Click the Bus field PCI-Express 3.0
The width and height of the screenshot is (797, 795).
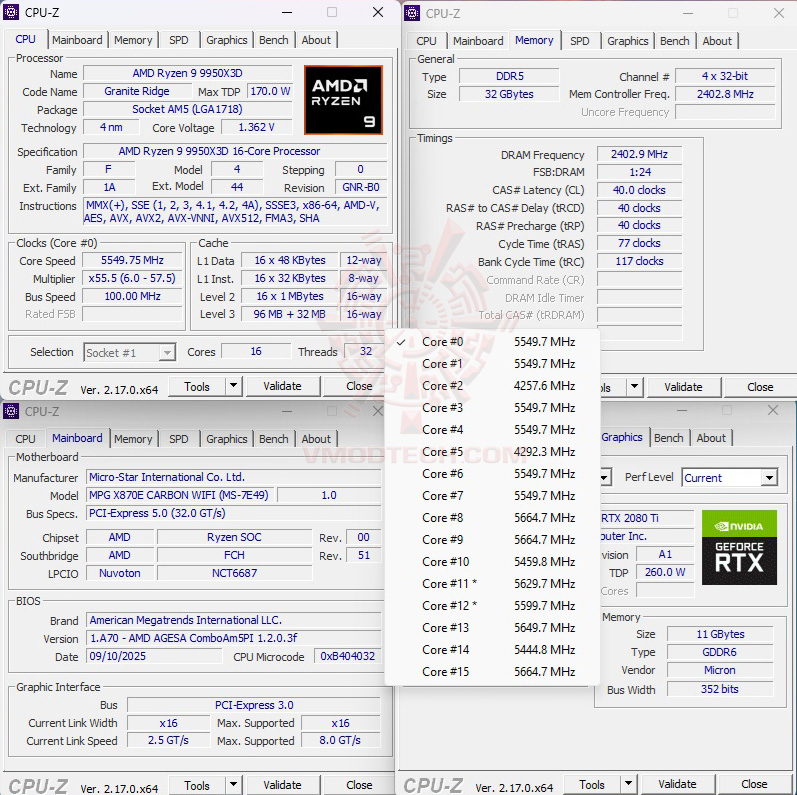tap(254, 705)
